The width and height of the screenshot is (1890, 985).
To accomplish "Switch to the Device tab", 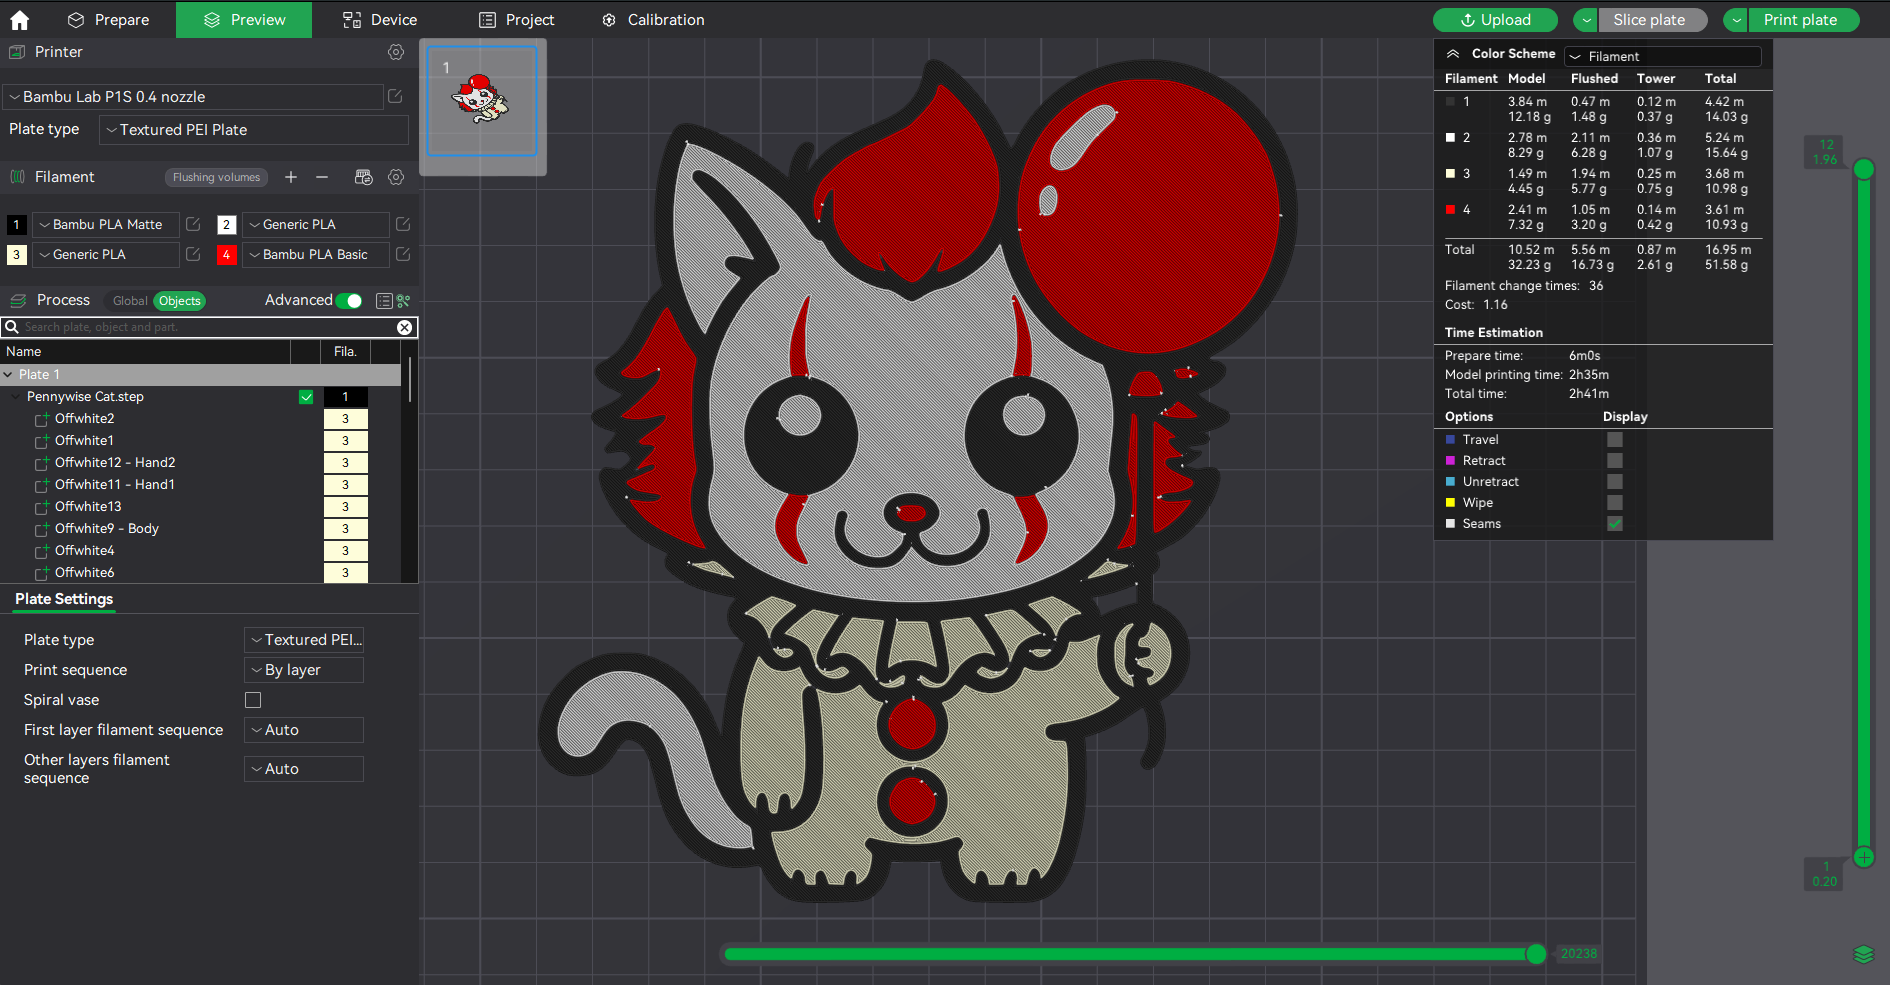I will pos(380,20).
